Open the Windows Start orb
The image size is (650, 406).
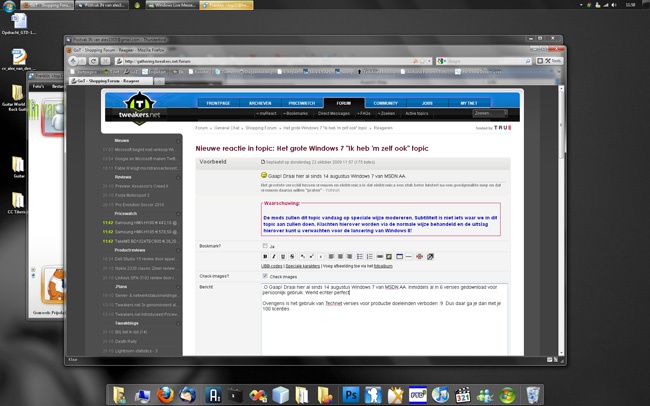coord(9,5)
